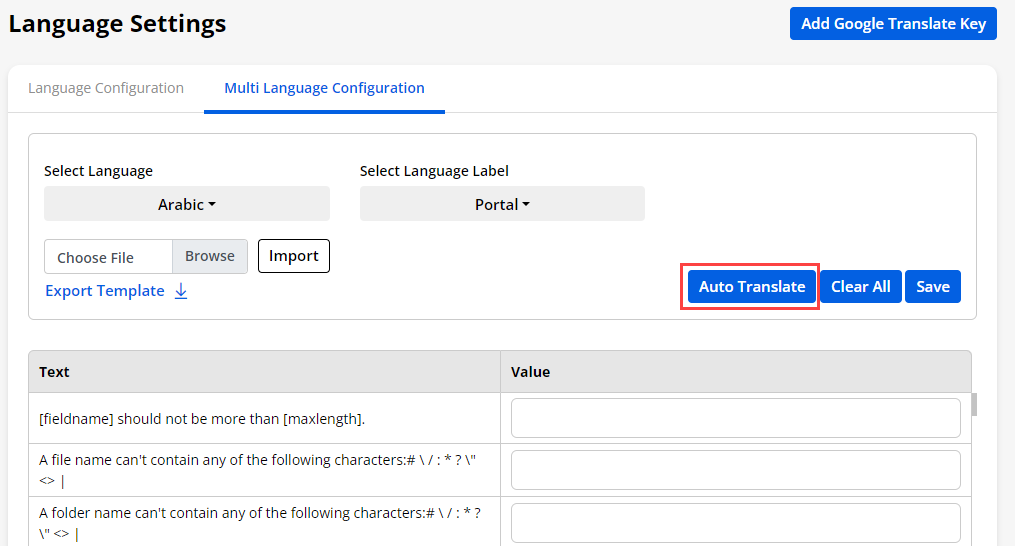
Task: Click the Choose File field
Action: click(x=108, y=257)
